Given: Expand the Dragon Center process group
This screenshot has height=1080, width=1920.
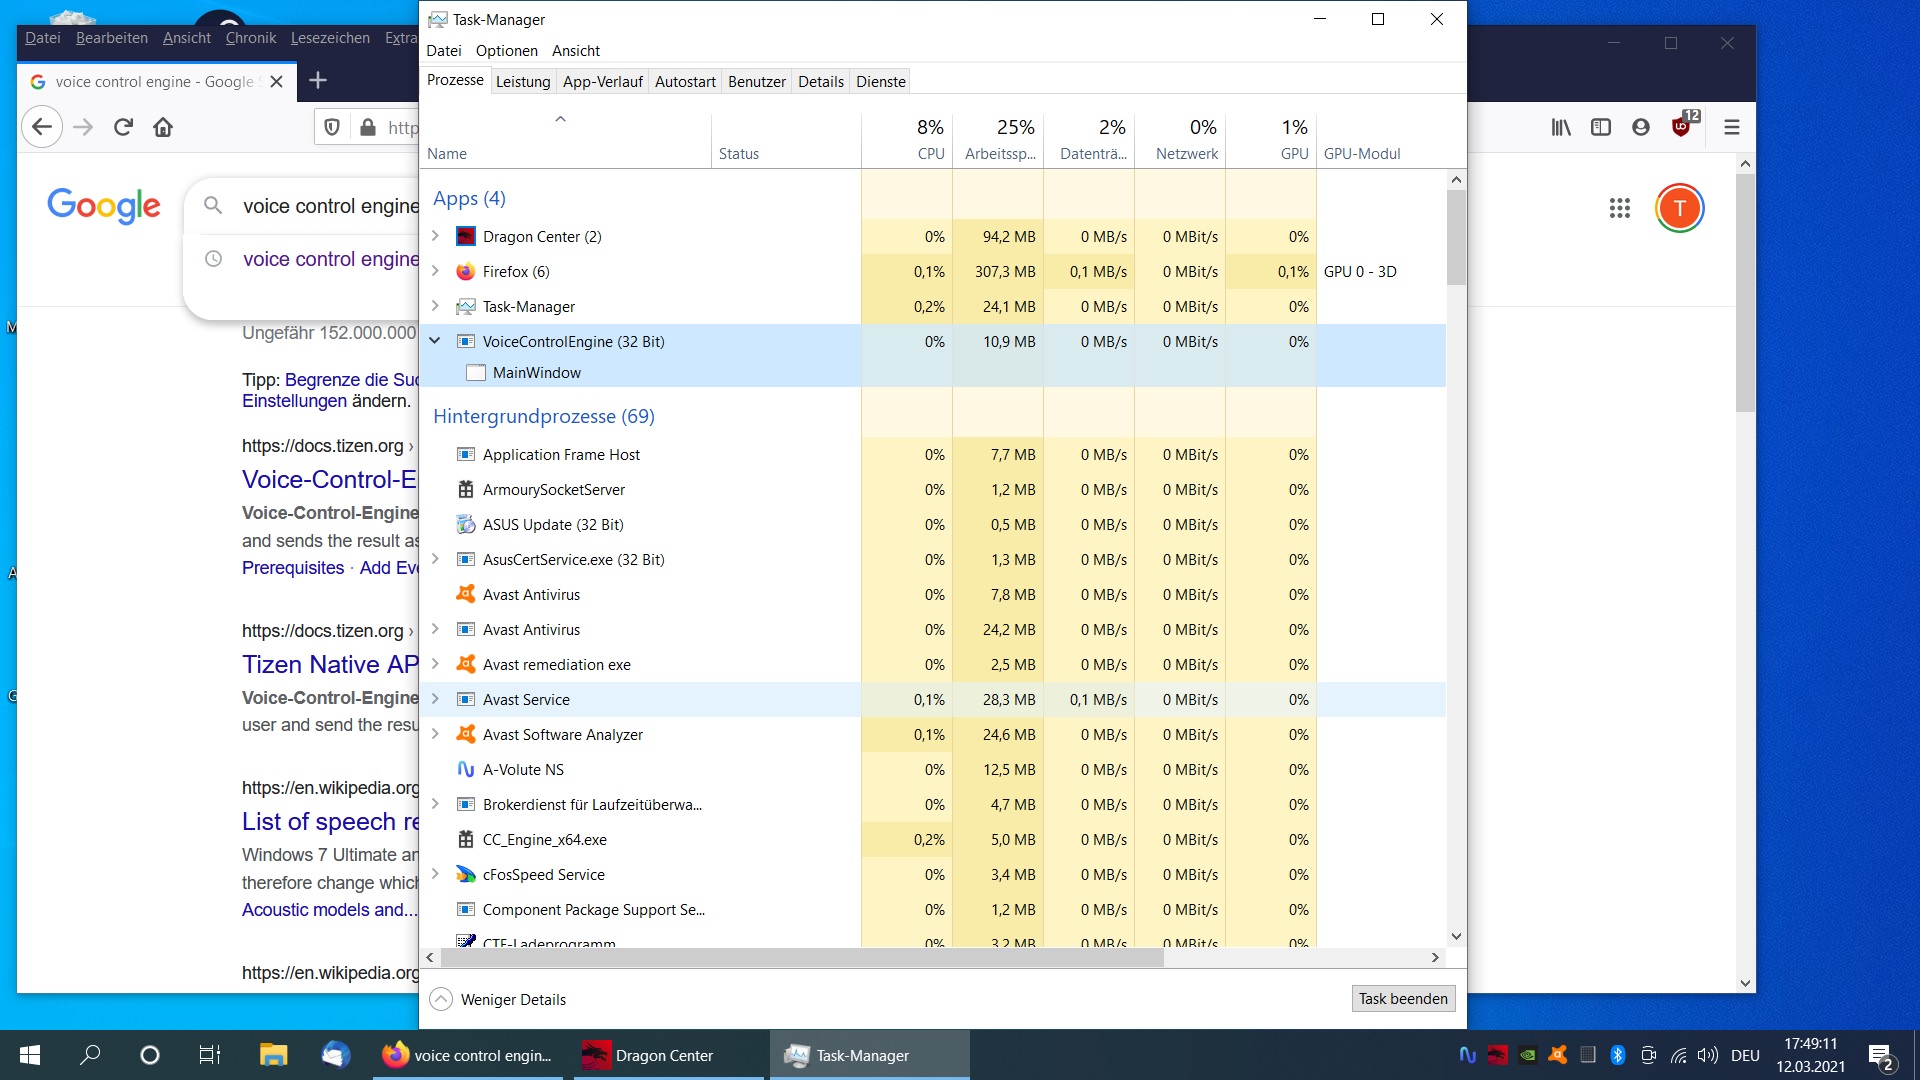Looking at the screenshot, I should tap(435, 236).
